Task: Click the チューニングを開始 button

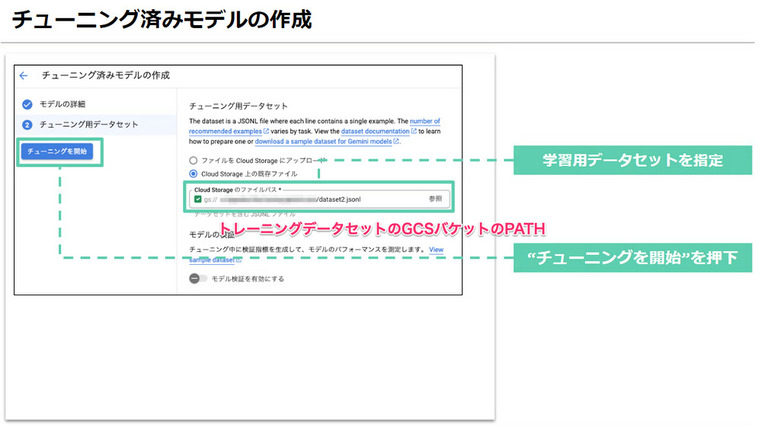Action: click(57, 151)
